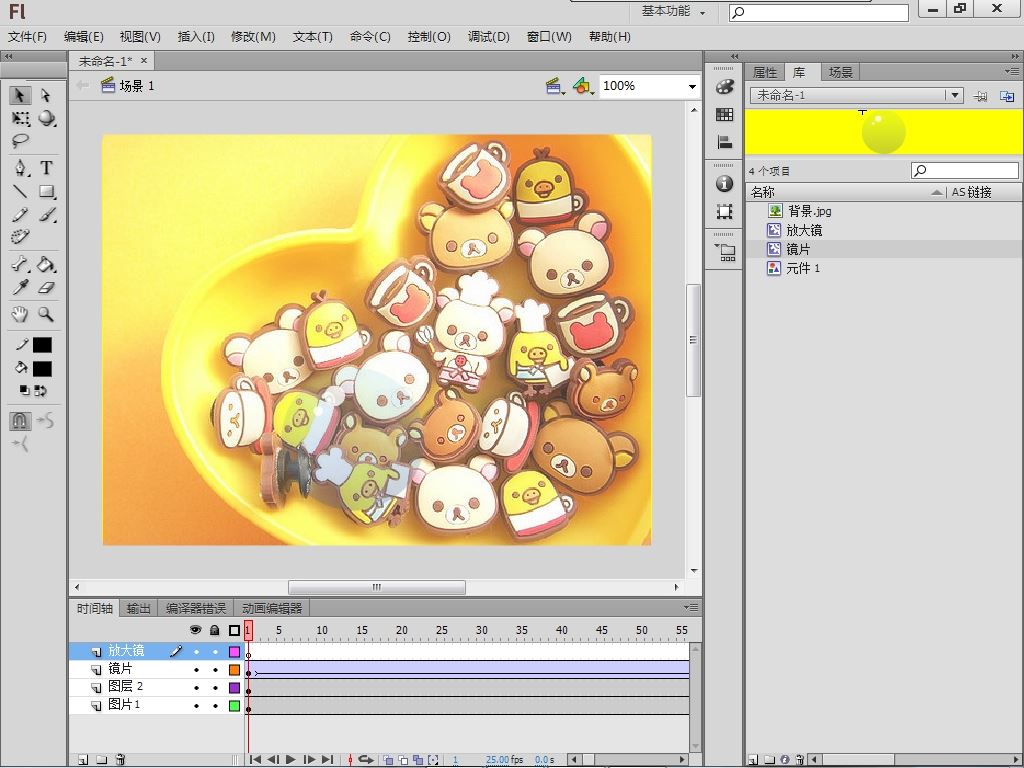Pick the Eyedropper tool
Screen dimensions: 1024x768
point(20,287)
